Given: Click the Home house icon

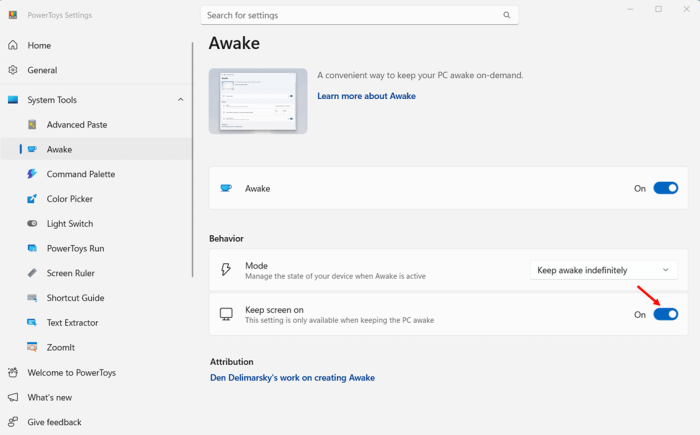Looking at the screenshot, I should (13, 45).
